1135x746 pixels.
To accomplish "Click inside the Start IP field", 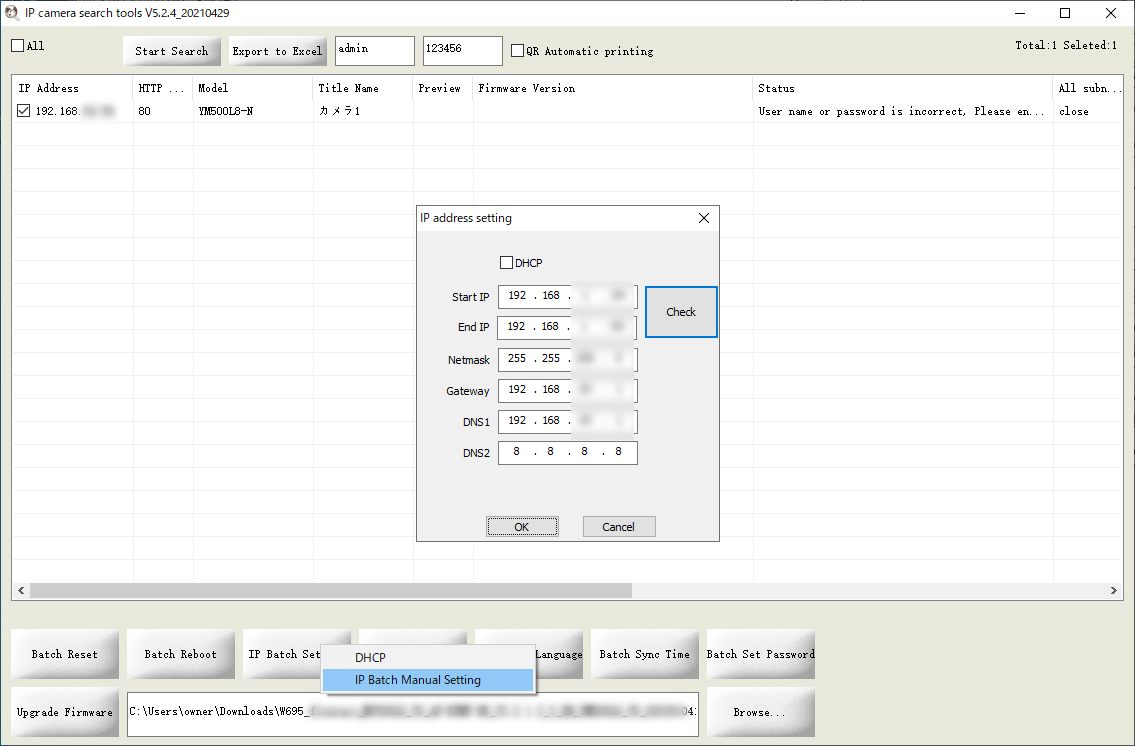I will click(568, 296).
